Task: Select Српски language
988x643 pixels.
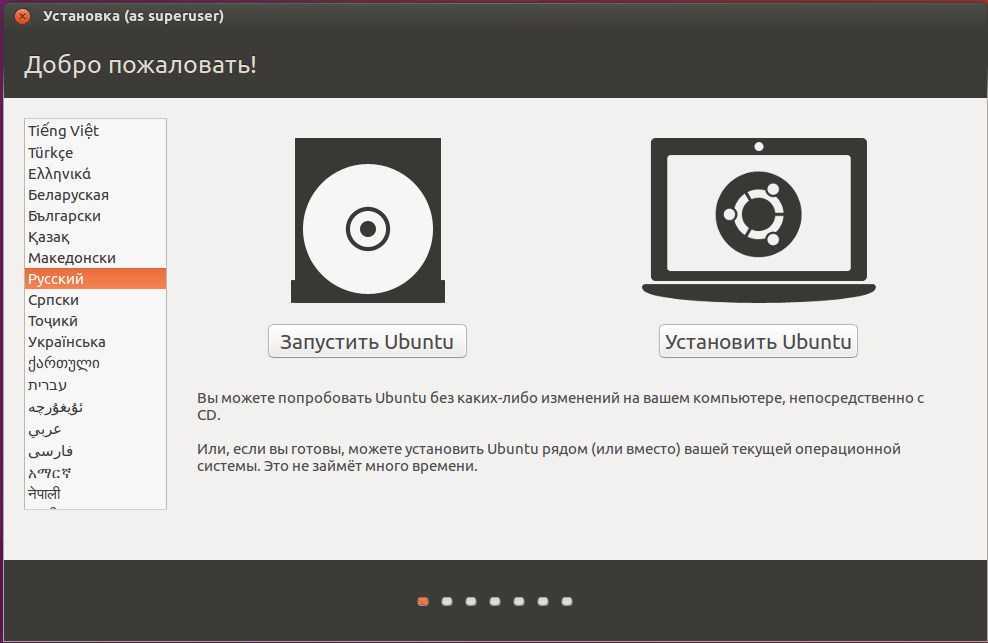Action: [x=95, y=300]
